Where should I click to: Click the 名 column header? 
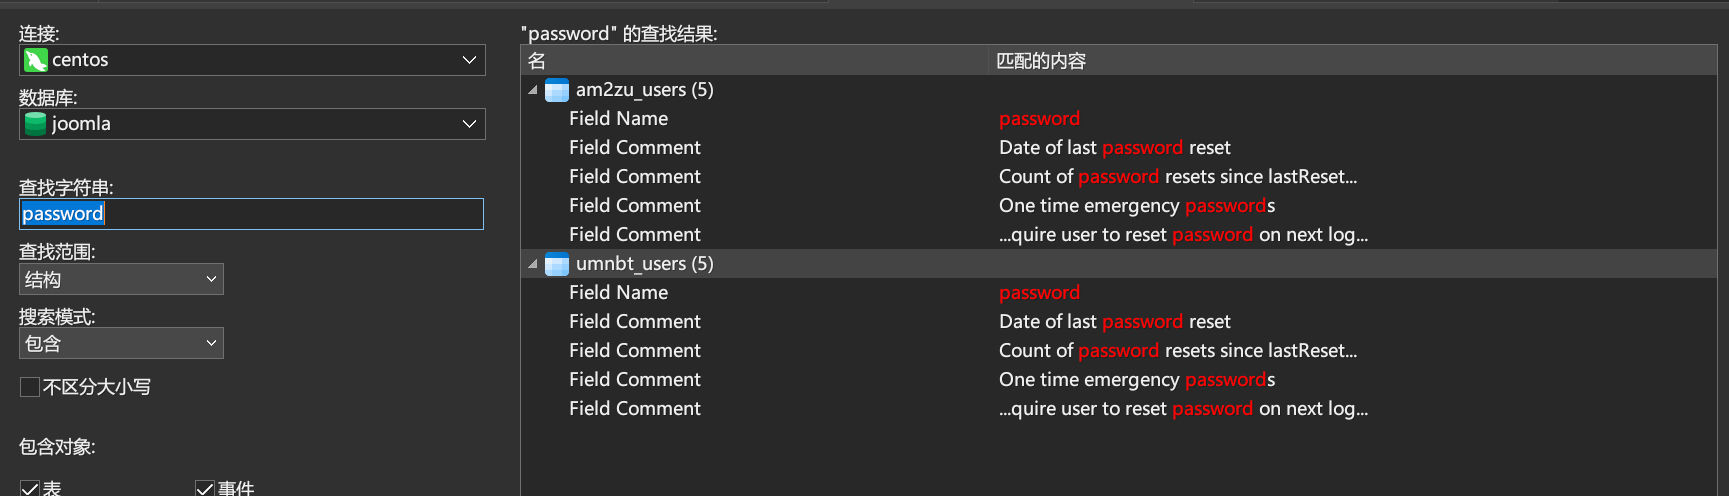[755, 61]
